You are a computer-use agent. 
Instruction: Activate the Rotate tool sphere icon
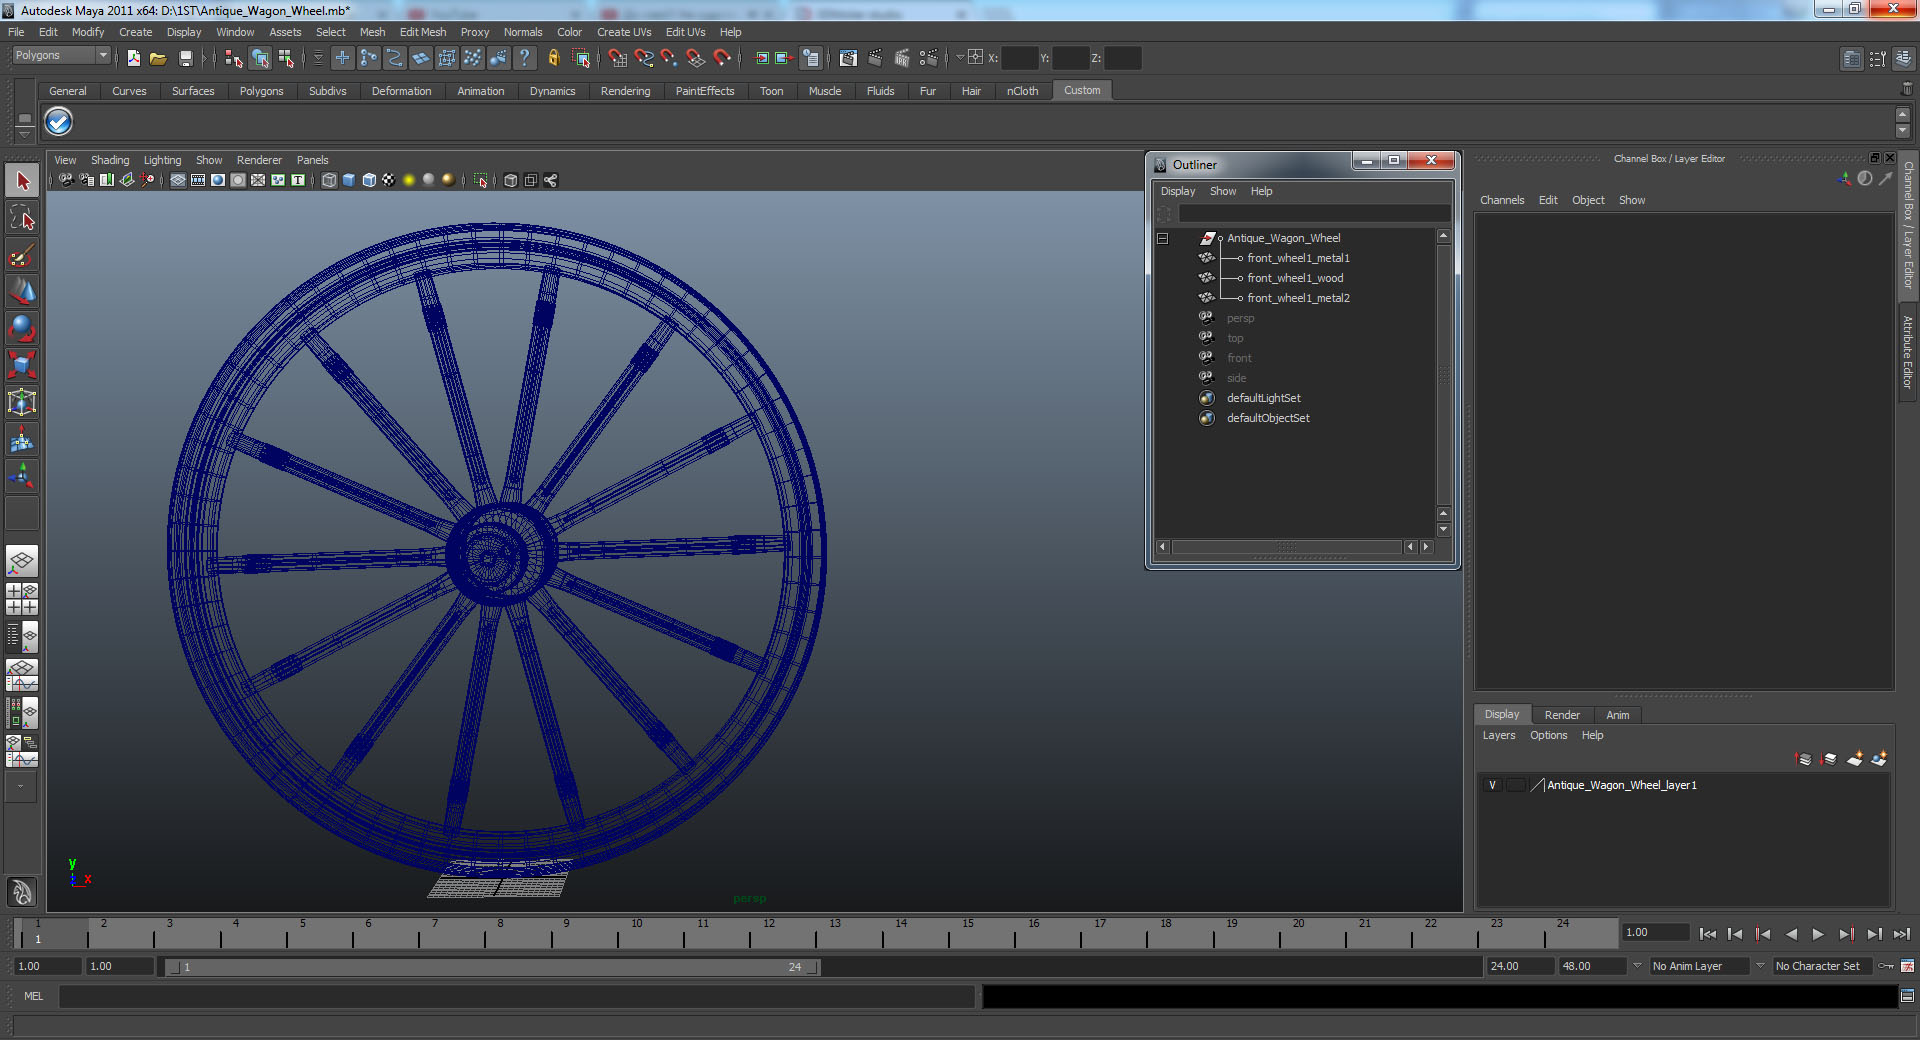(x=22, y=328)
